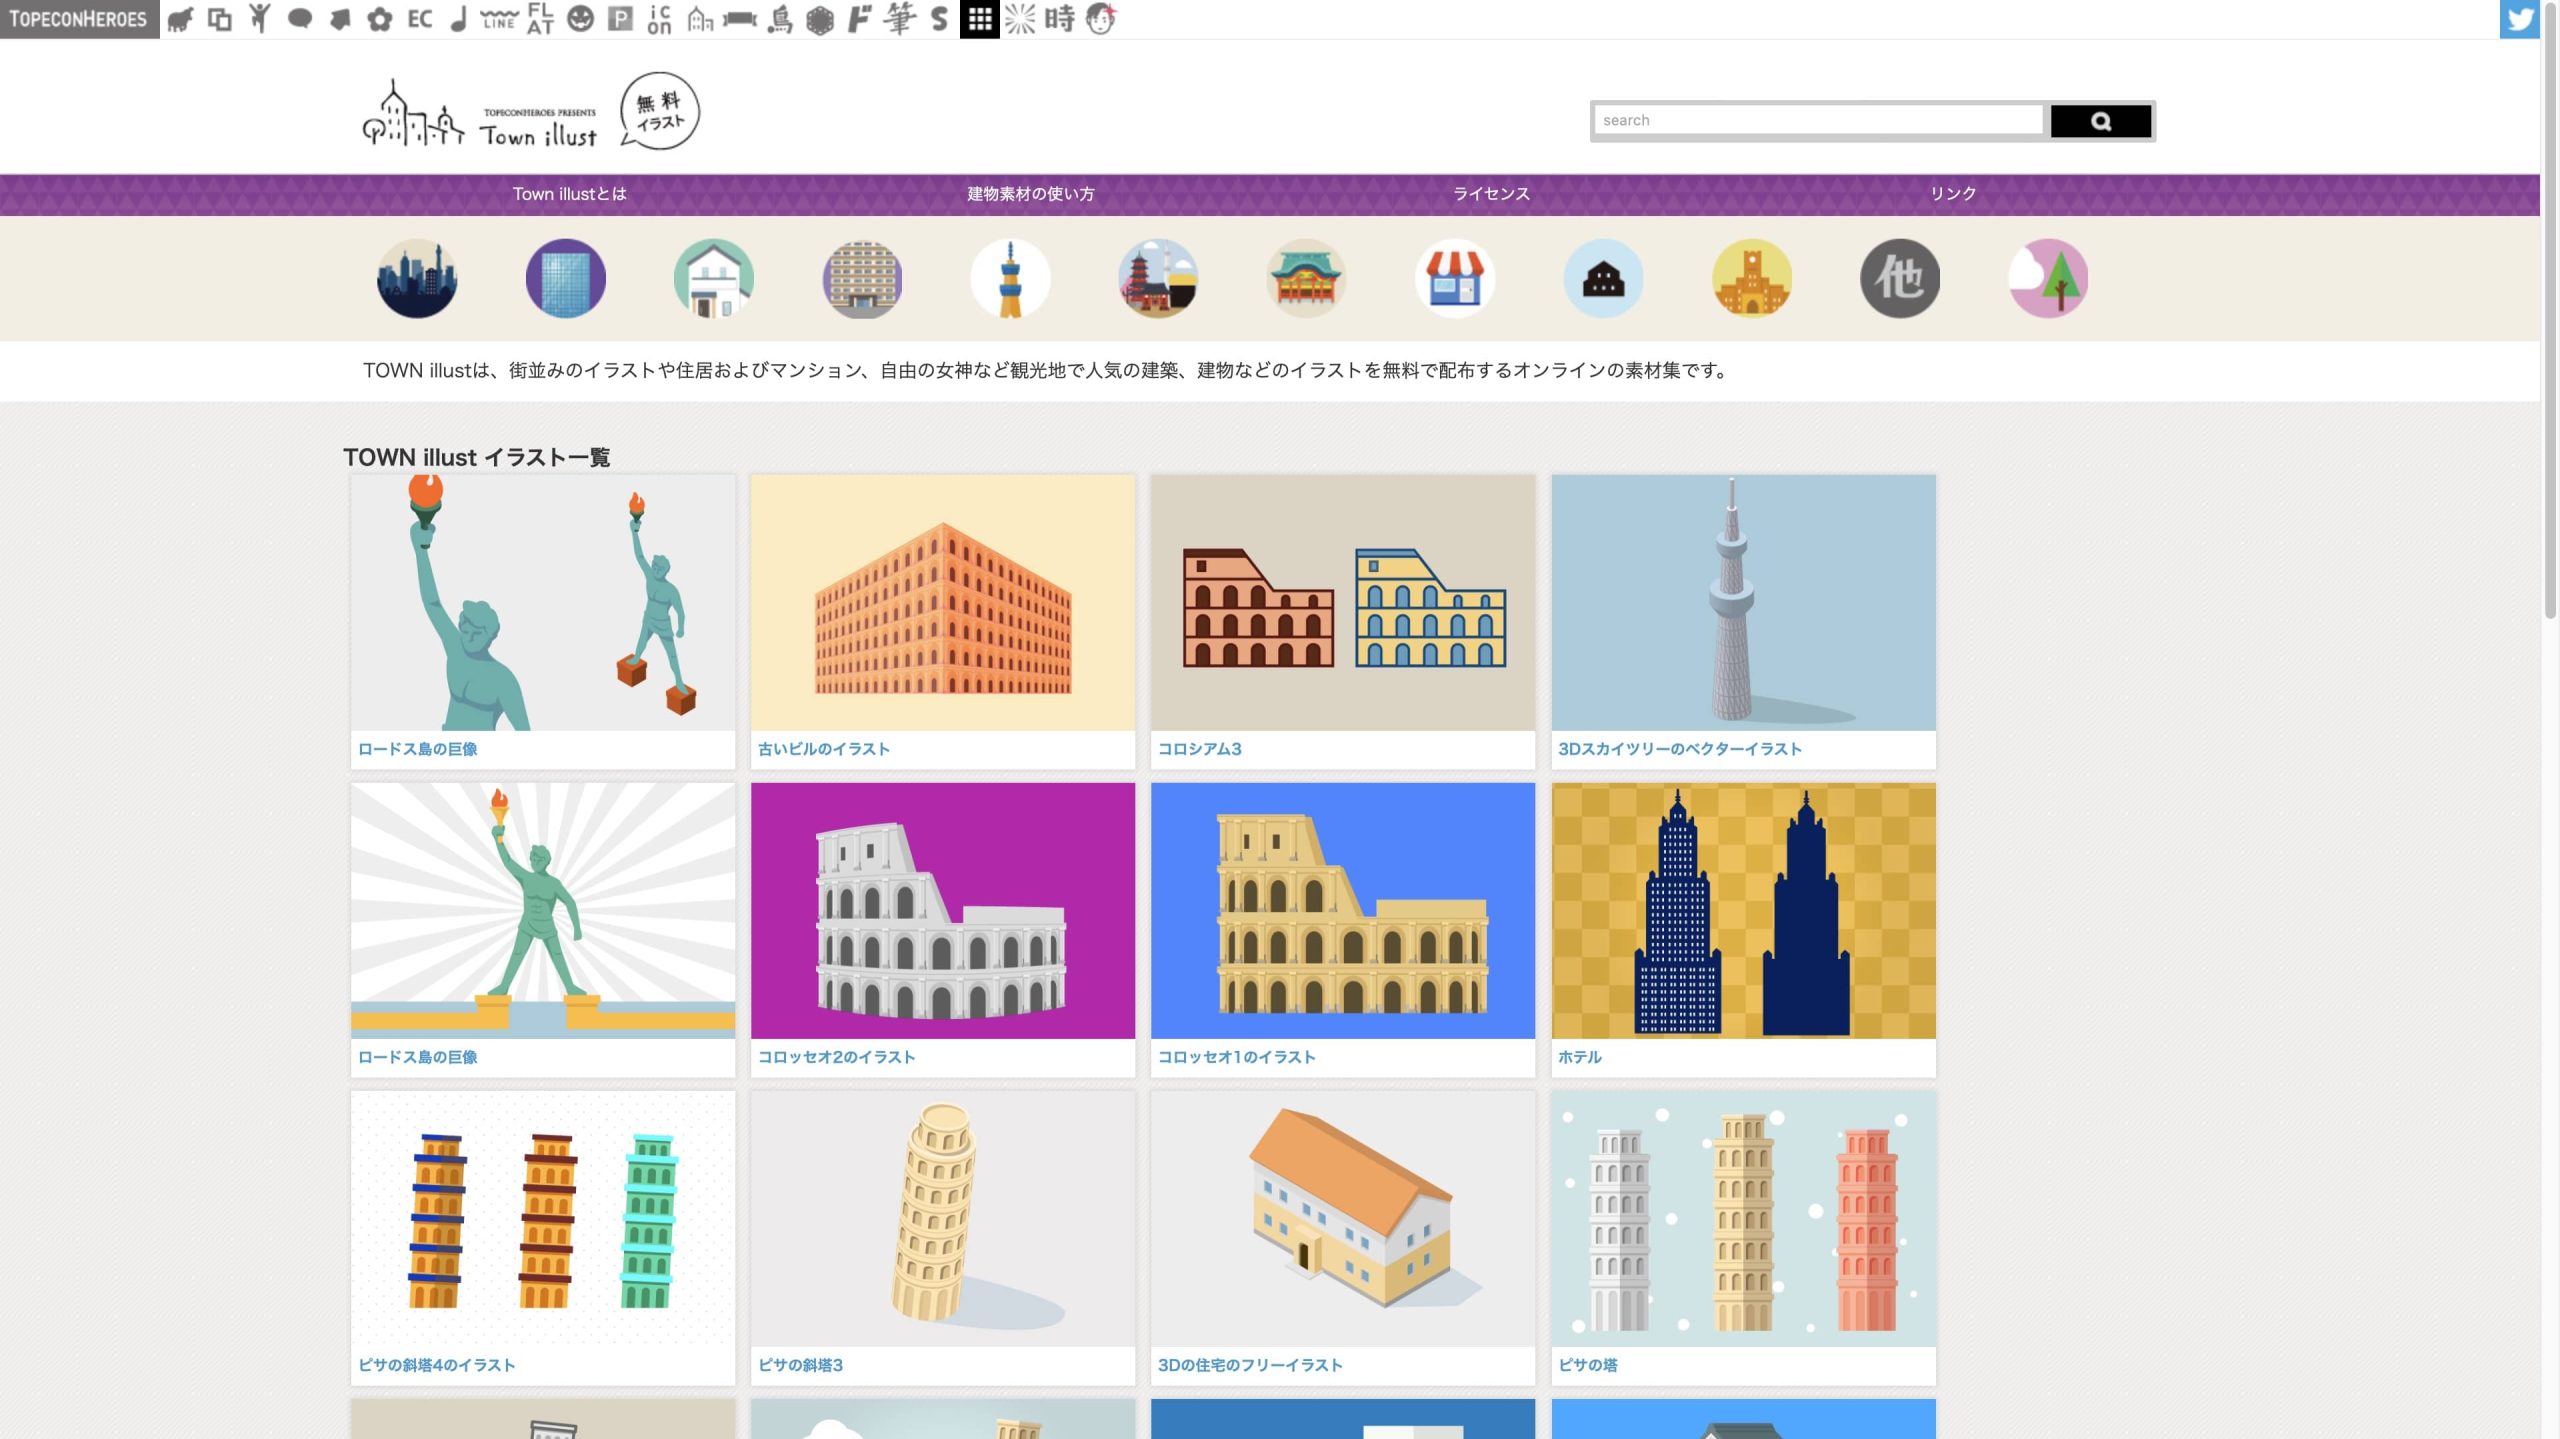Screen dimensions: 2560x1439
Task: Click the music note icon in top bar
Action: (458, 19)
